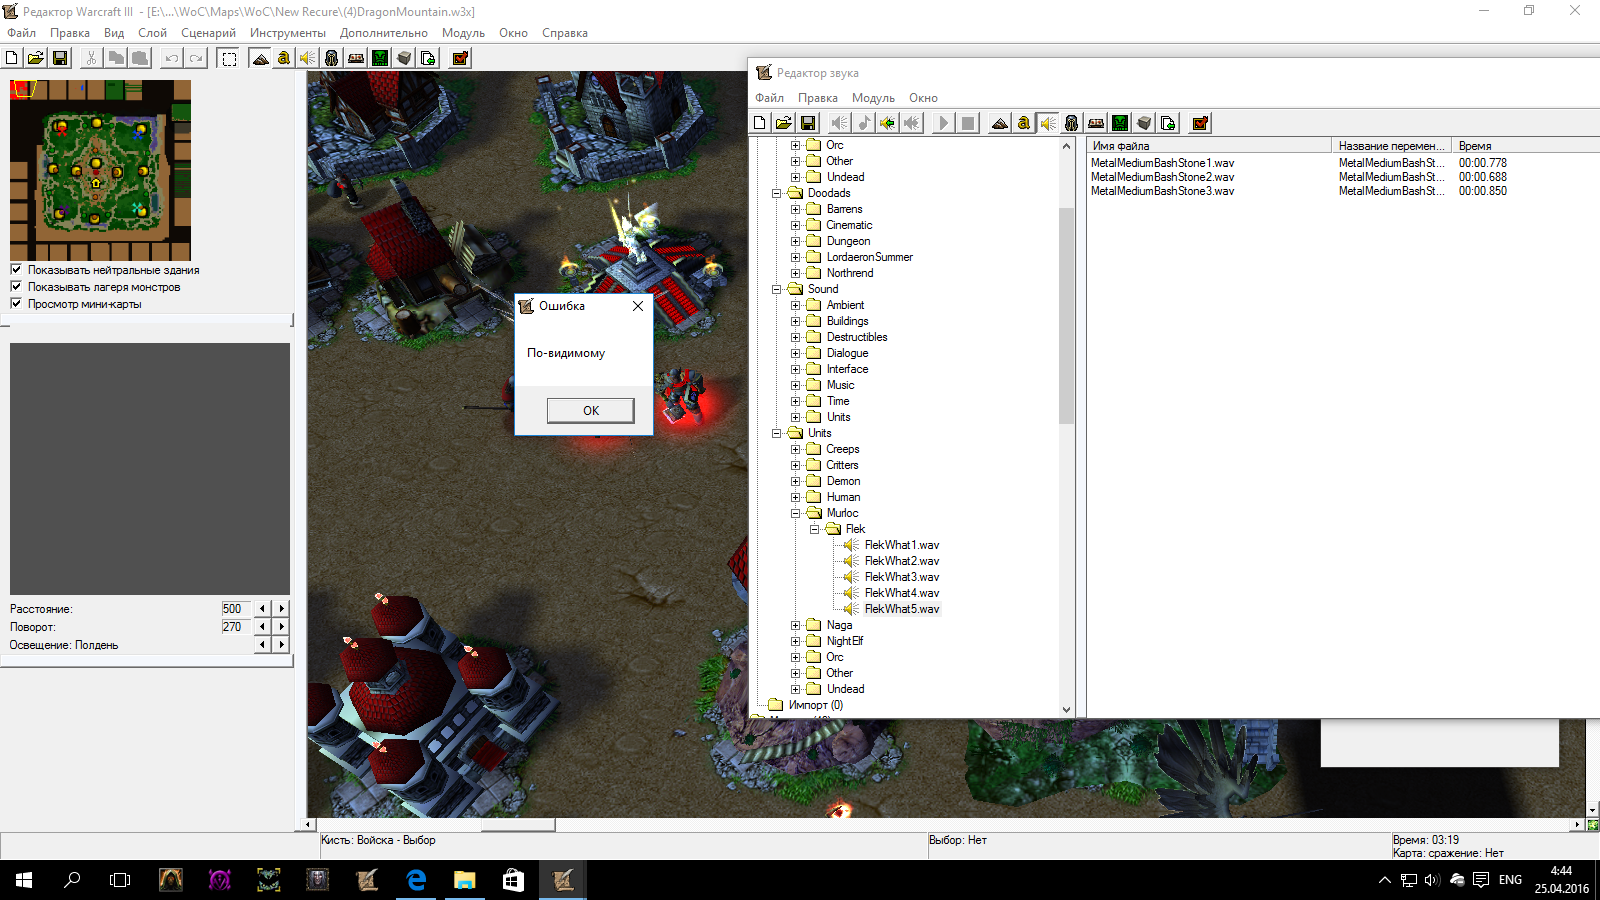Select FlekWhat3.wav in the tree

pos(901,577)
